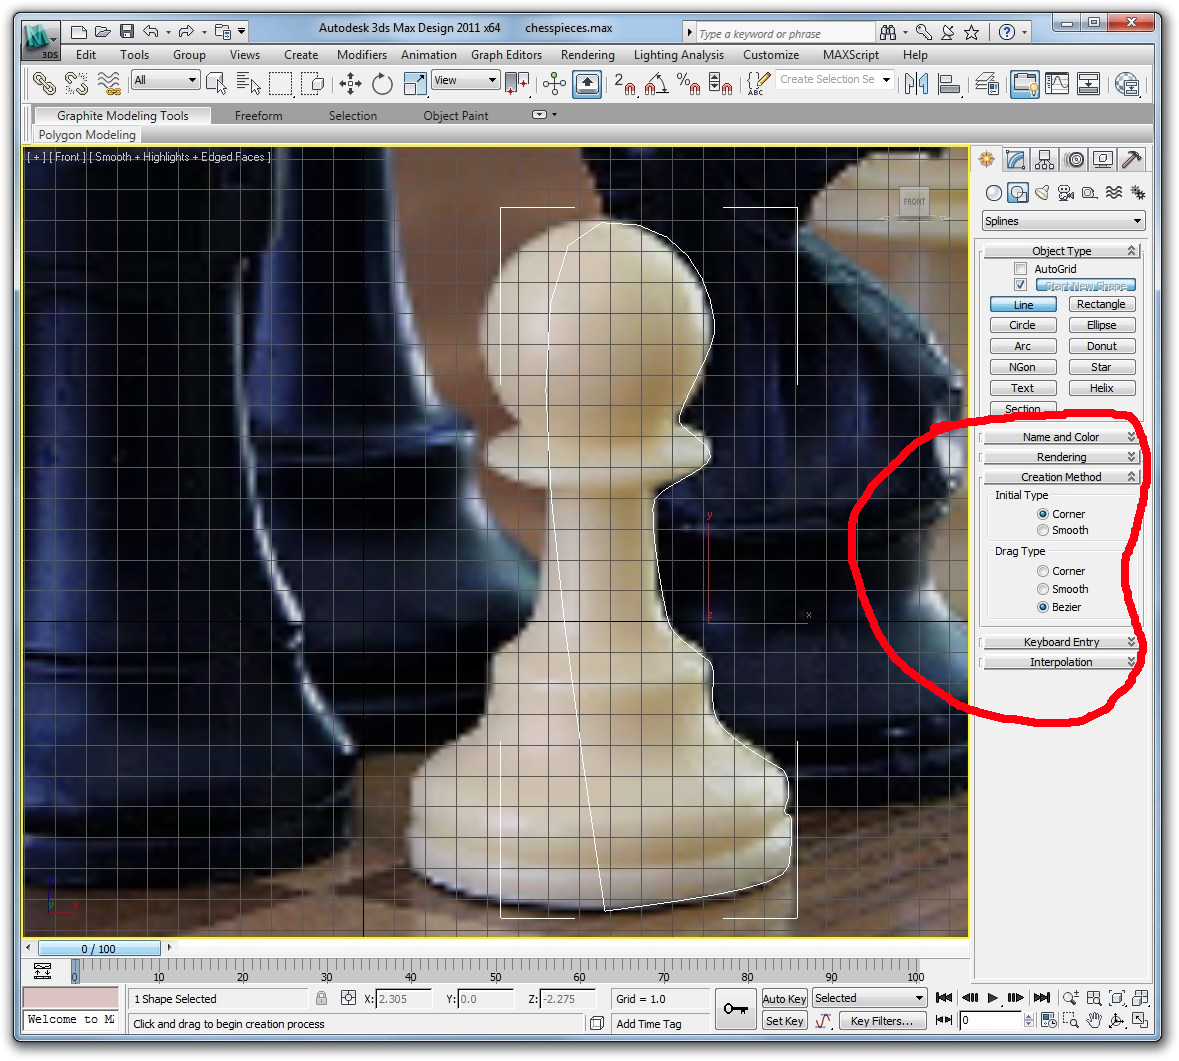Image resolution: width=1179 pixels, height=1061 pixels.
Task: Expand the Keyboard Entry rollout
Action: pos(1061,642)
